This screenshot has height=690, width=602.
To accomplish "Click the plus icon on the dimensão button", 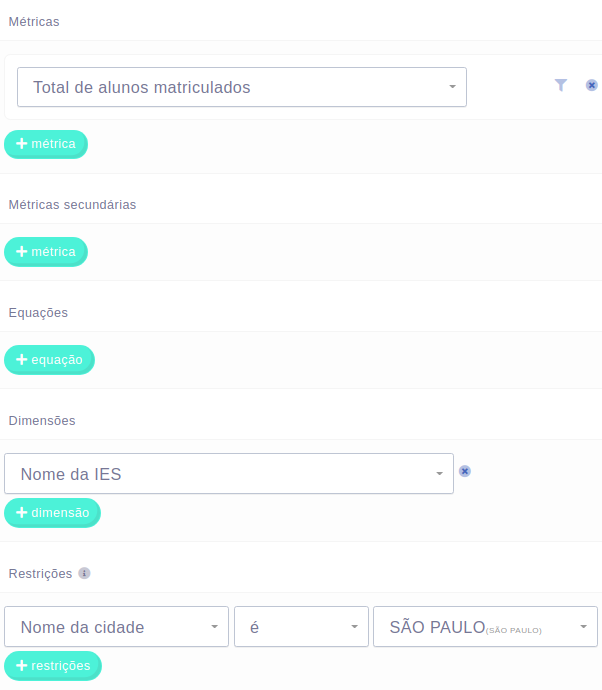I will pyautogui.click(x=22, y=513).
